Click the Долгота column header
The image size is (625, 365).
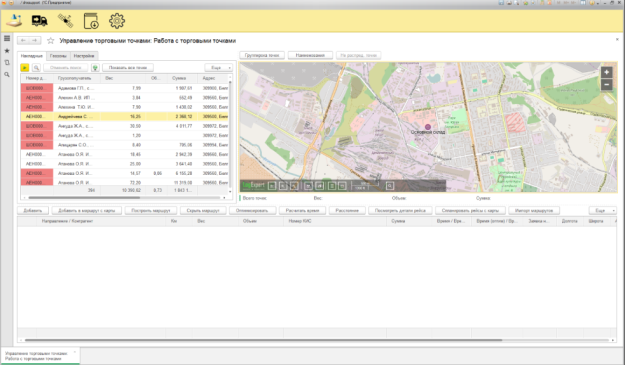point(570,221)
